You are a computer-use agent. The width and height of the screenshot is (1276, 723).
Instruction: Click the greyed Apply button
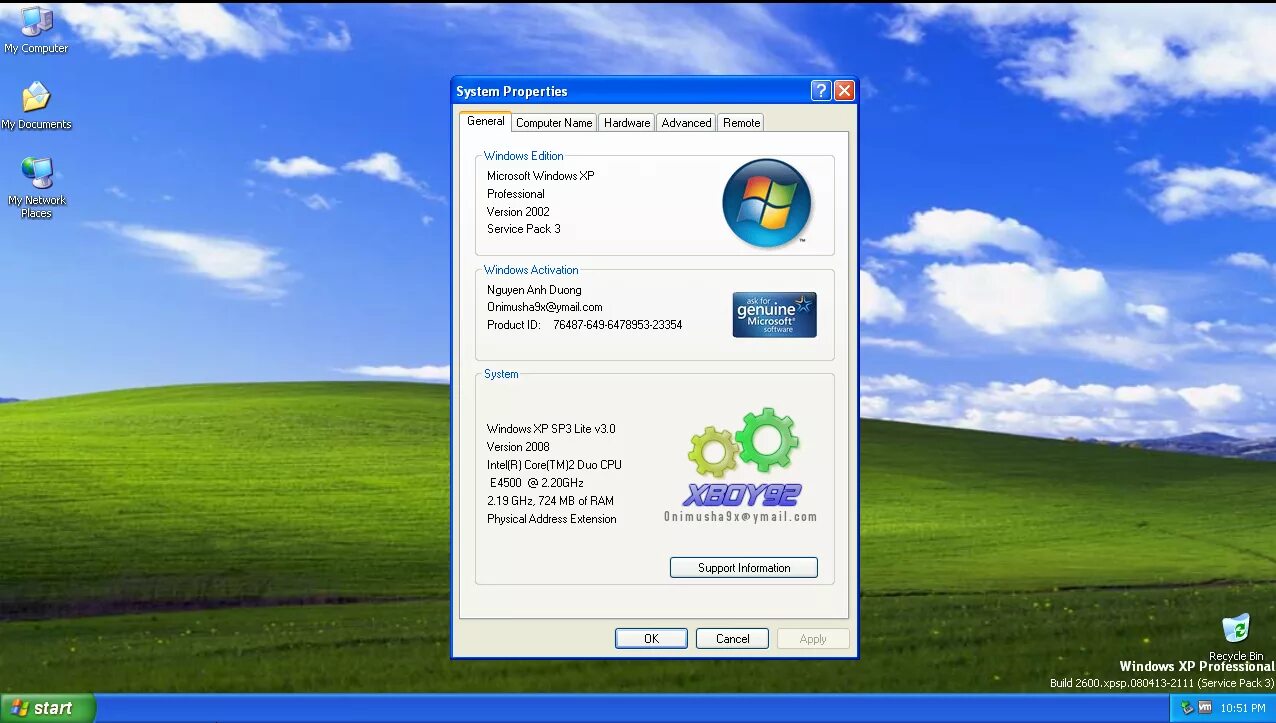813,639
